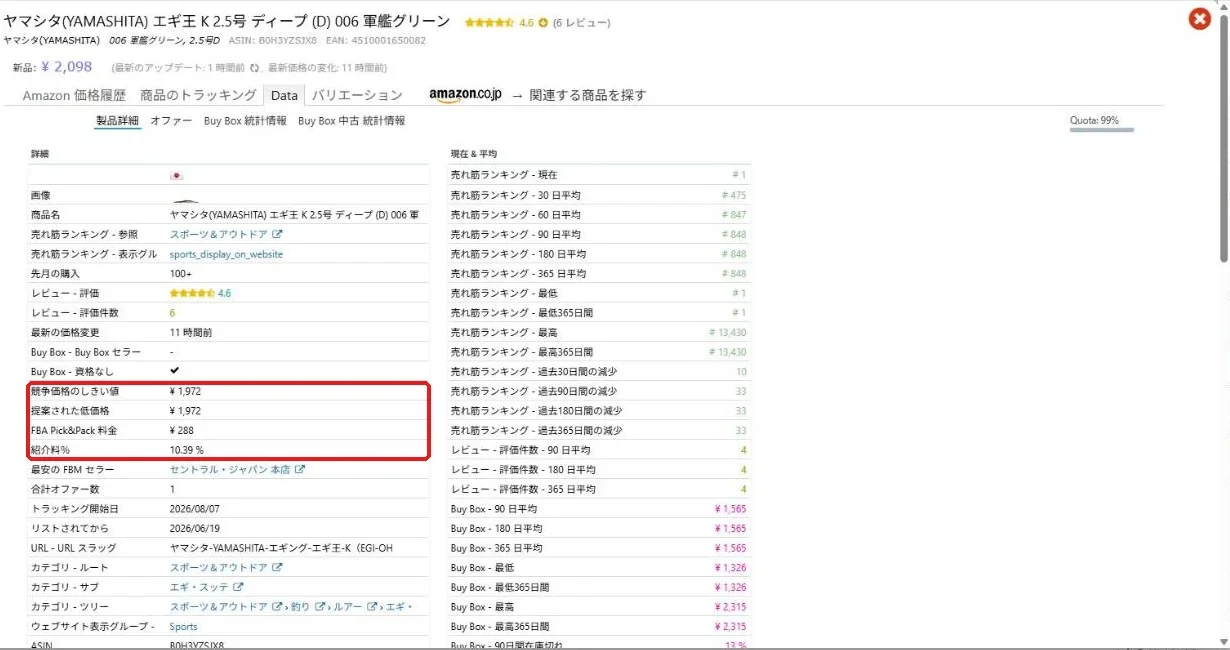Screen dimensions: 1230x650
Task: Click # 13,430 in the 売れ筋ランキング - 最高 row
Action: [x=728, y=332]
